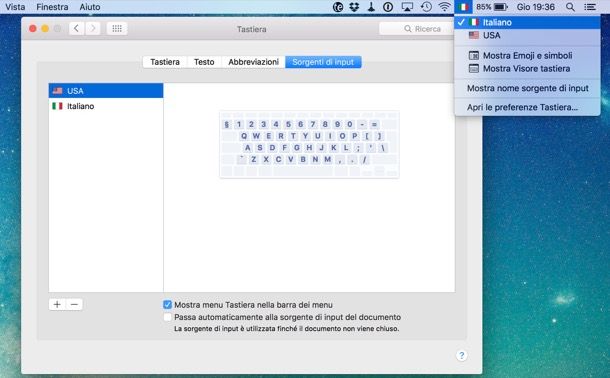
Task: Click Apri le preferenze Tastiera…
Action: click(x=527, y=107)
